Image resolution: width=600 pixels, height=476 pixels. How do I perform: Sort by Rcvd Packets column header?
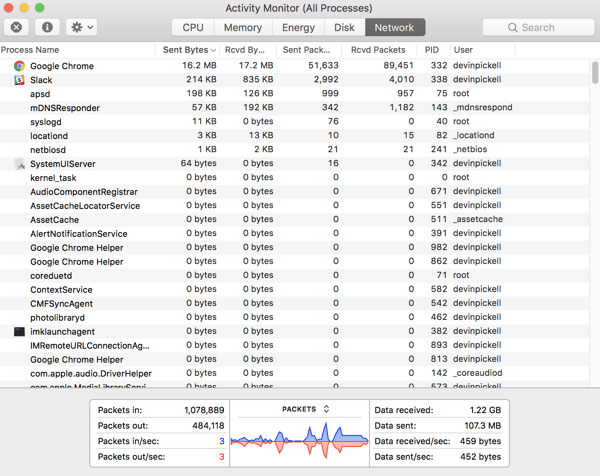(x=379, y=50)
